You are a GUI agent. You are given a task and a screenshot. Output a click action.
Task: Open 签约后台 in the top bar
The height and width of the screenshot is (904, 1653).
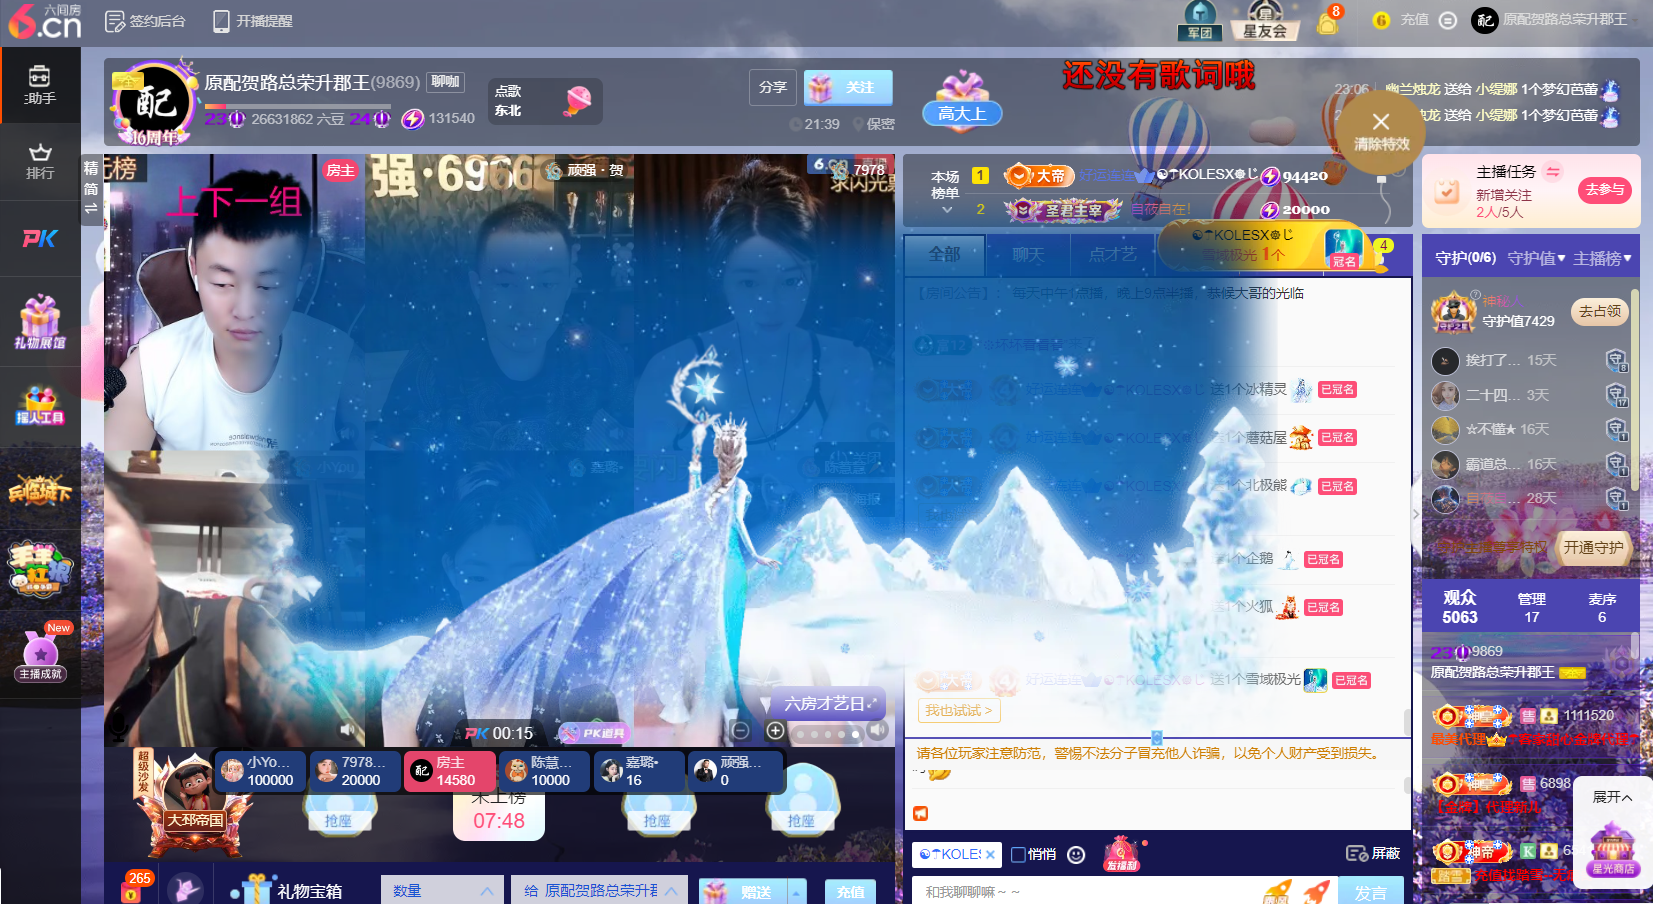pos(146,20)
